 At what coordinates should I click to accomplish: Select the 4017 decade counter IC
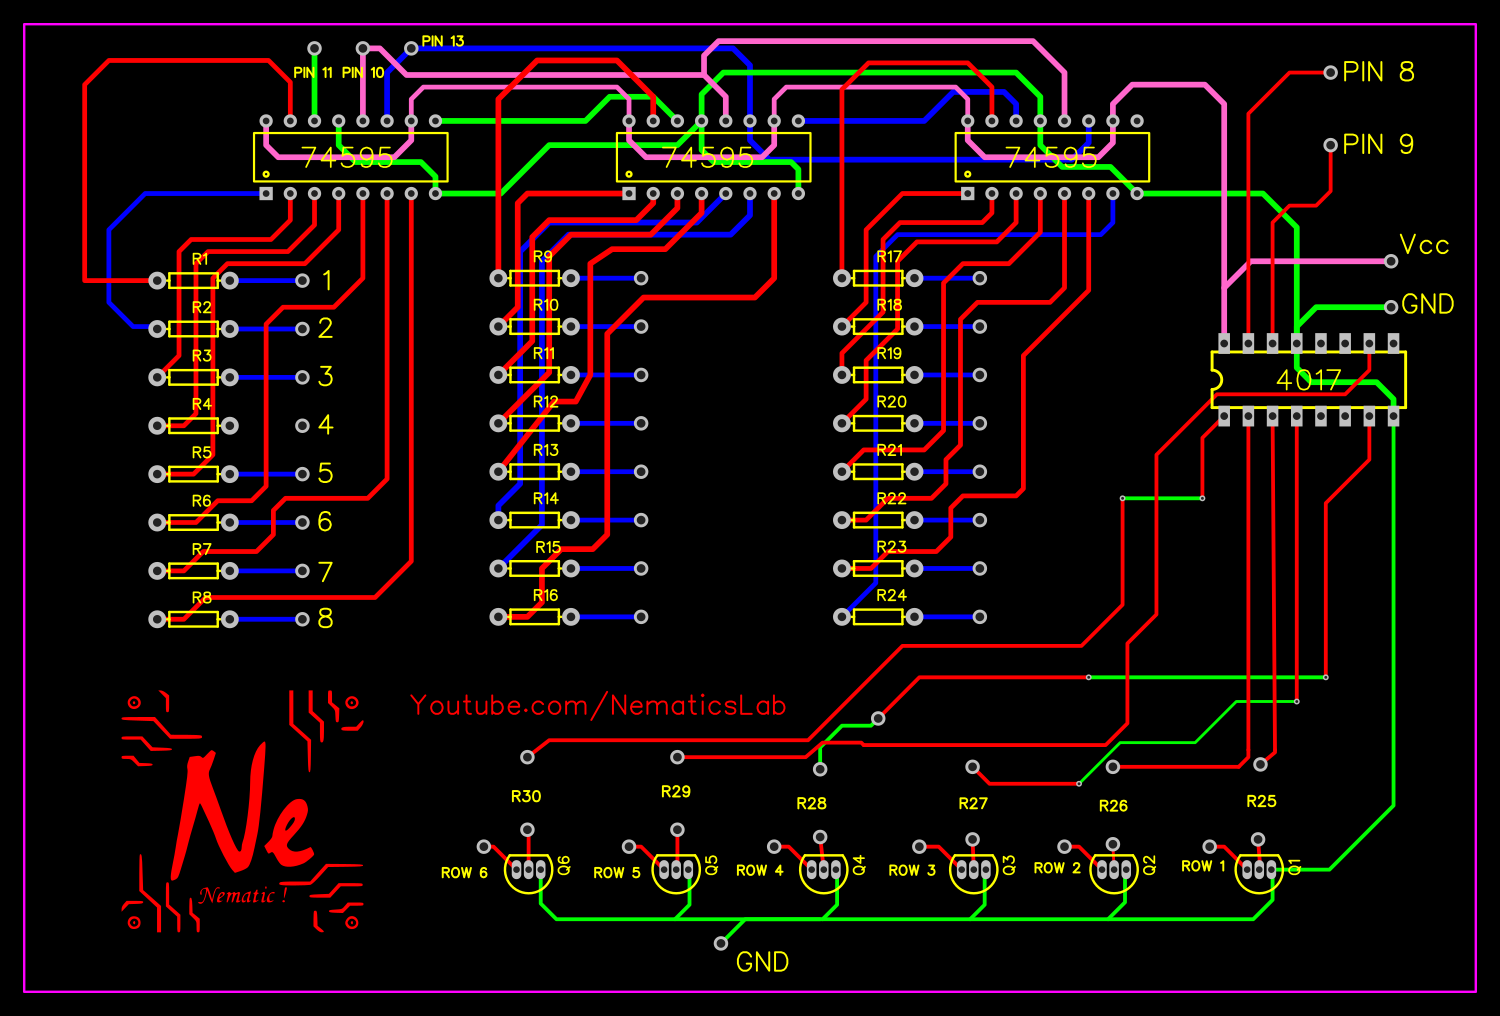pyautogui.click(x=1310, y=378)
